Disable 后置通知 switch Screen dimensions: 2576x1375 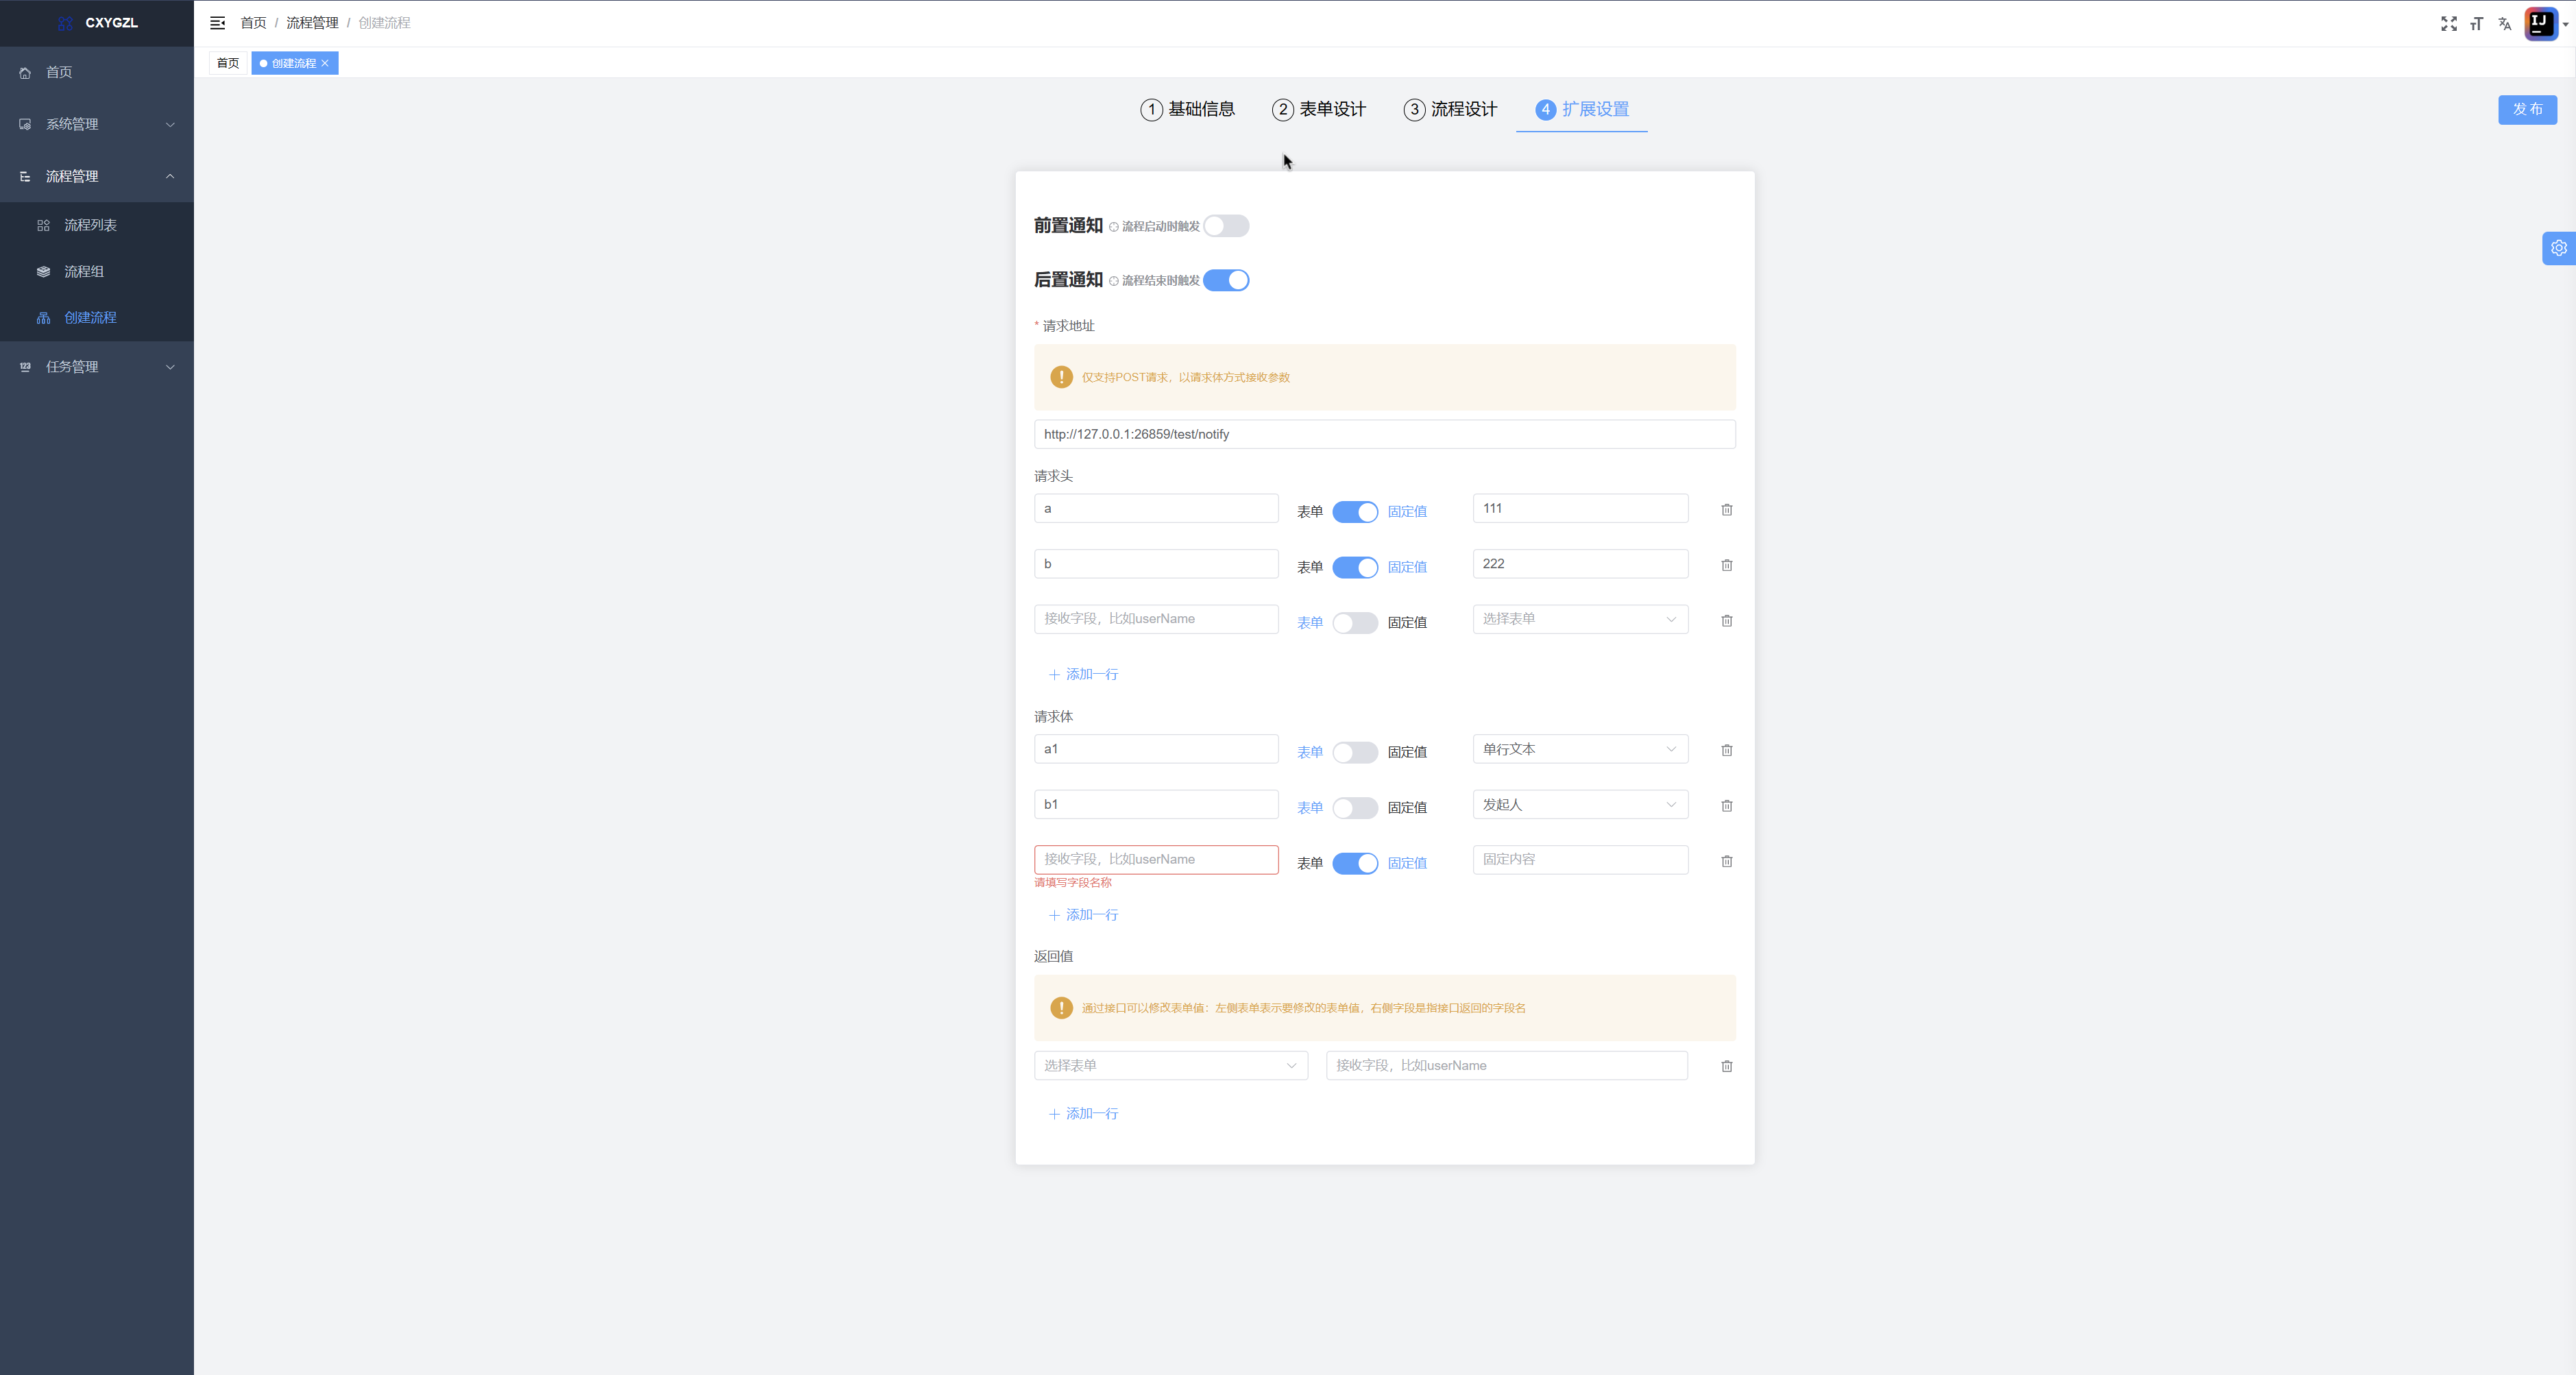pos(1226,280)
